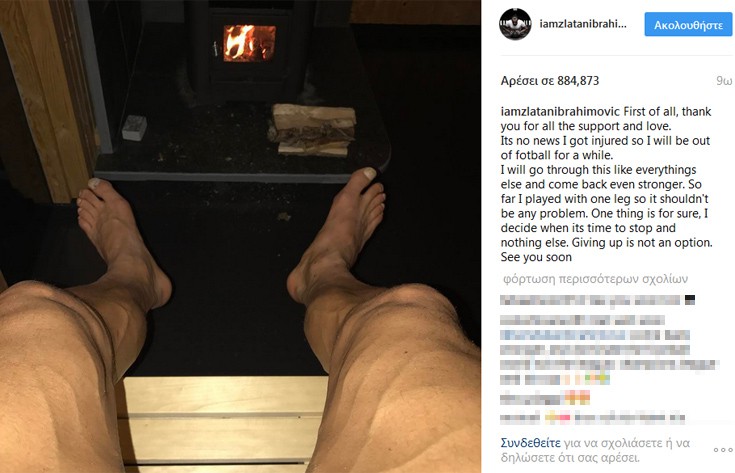Image resolution: width=735 pixels, height=473 pixels.
Task: Click the burning fire in the stove
Action: point(249,43)
